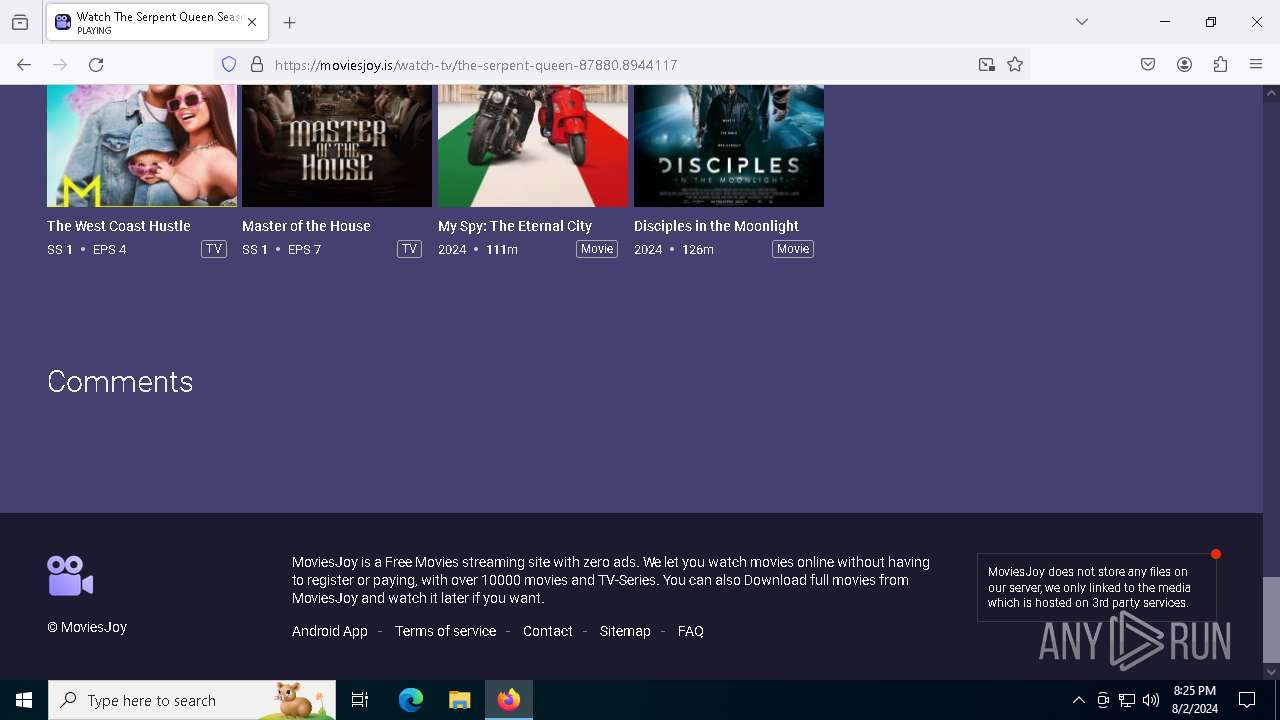Bookmark this page with the star
Viewport: 1280px width, 720px height.
click(x=1015, y=65)
